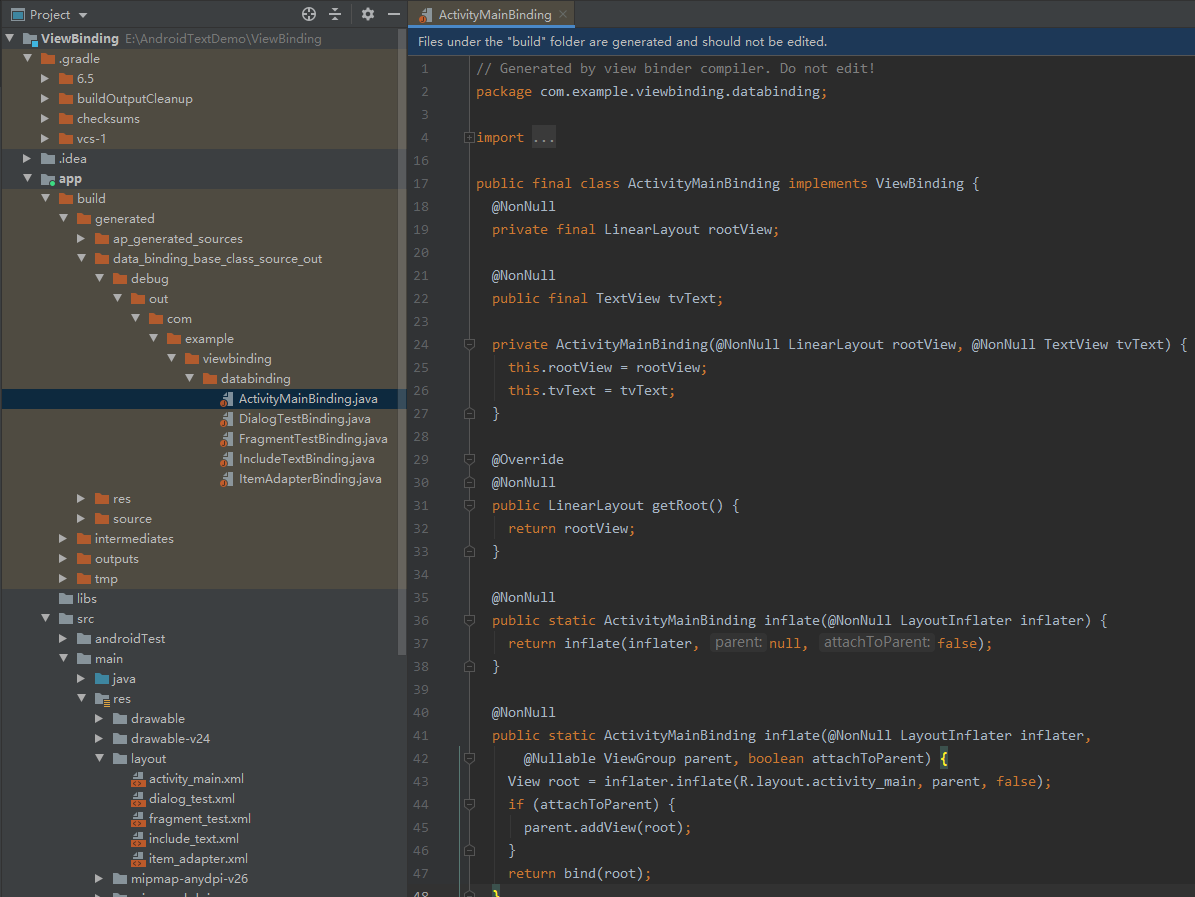Click the dialog_test.xml layout file icon

(x=138, y=799)
